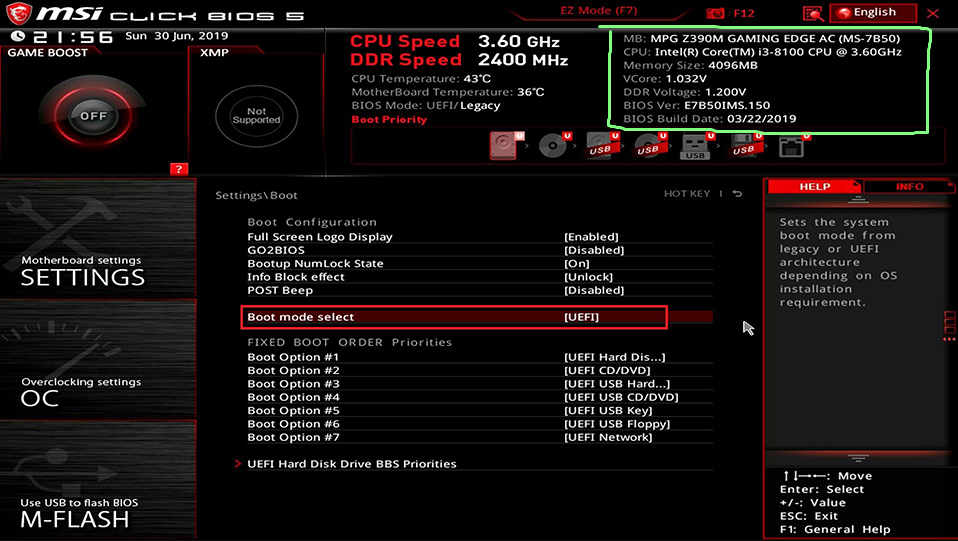Screen dimensions: 958x541
Task: Expand UEFI Hard Disk Drive BBS Priorities
Action: click(352, 464)
